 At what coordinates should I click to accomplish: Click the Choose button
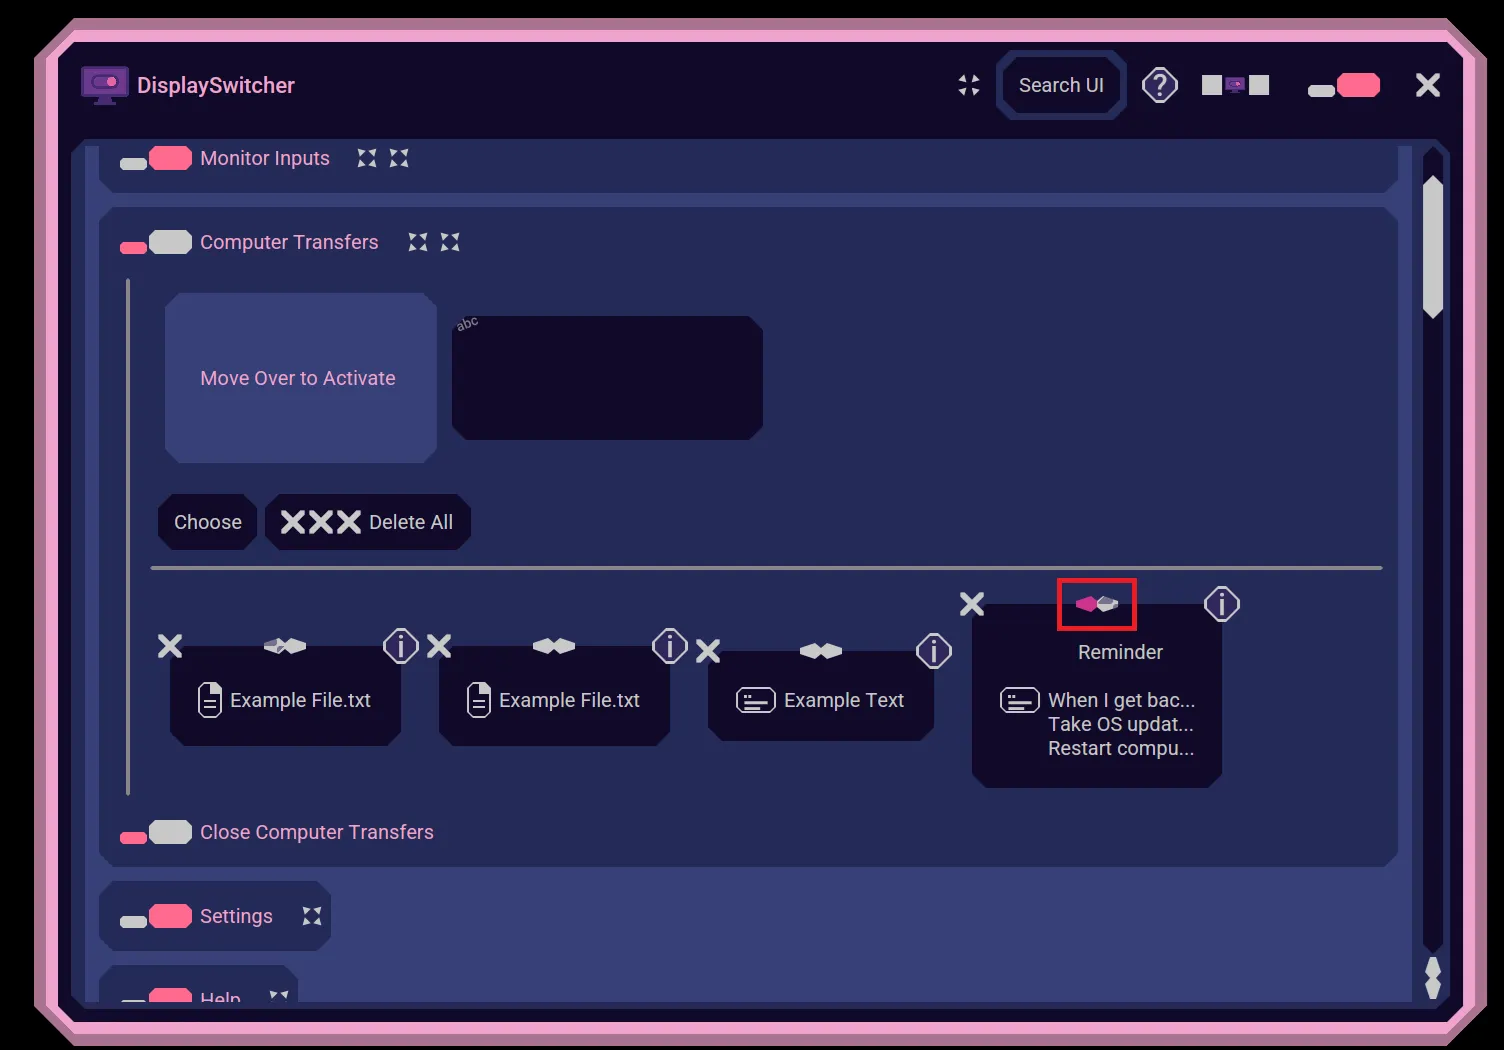(208, 522)
